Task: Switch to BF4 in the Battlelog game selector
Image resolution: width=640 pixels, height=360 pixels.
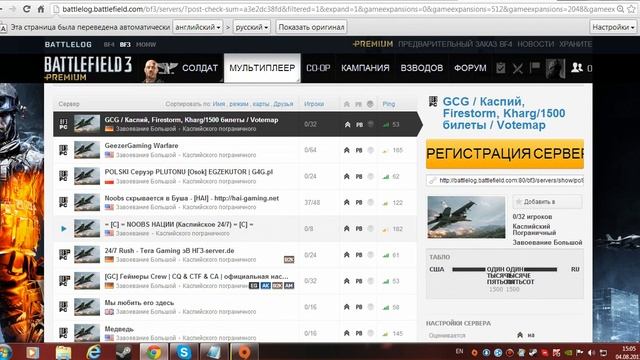Action: (109, 44)
